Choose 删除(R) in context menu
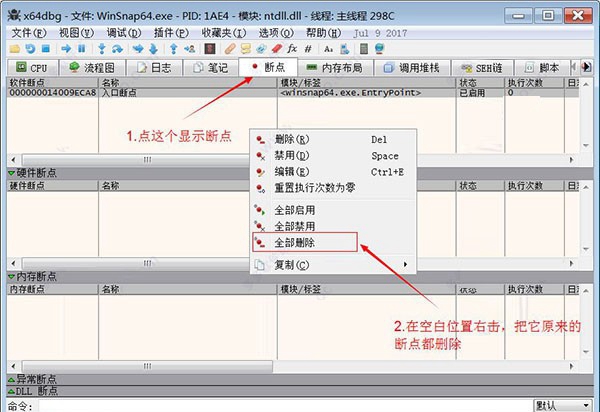600x412 pixels. pyautogui.click(x=333, y=140)
